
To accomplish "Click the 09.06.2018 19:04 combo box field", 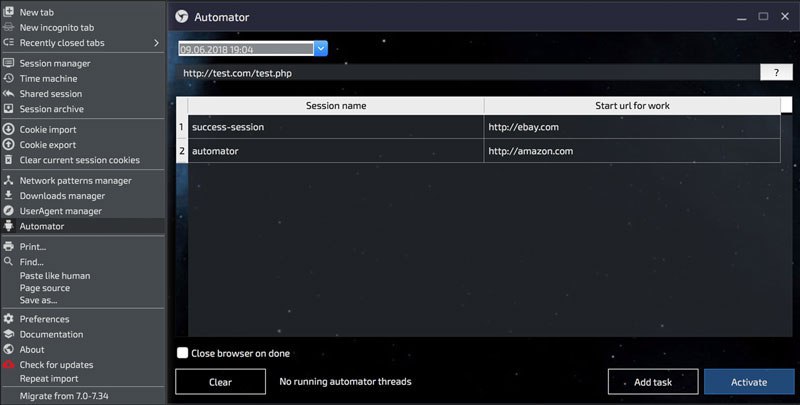I will (x=246, y=49).
